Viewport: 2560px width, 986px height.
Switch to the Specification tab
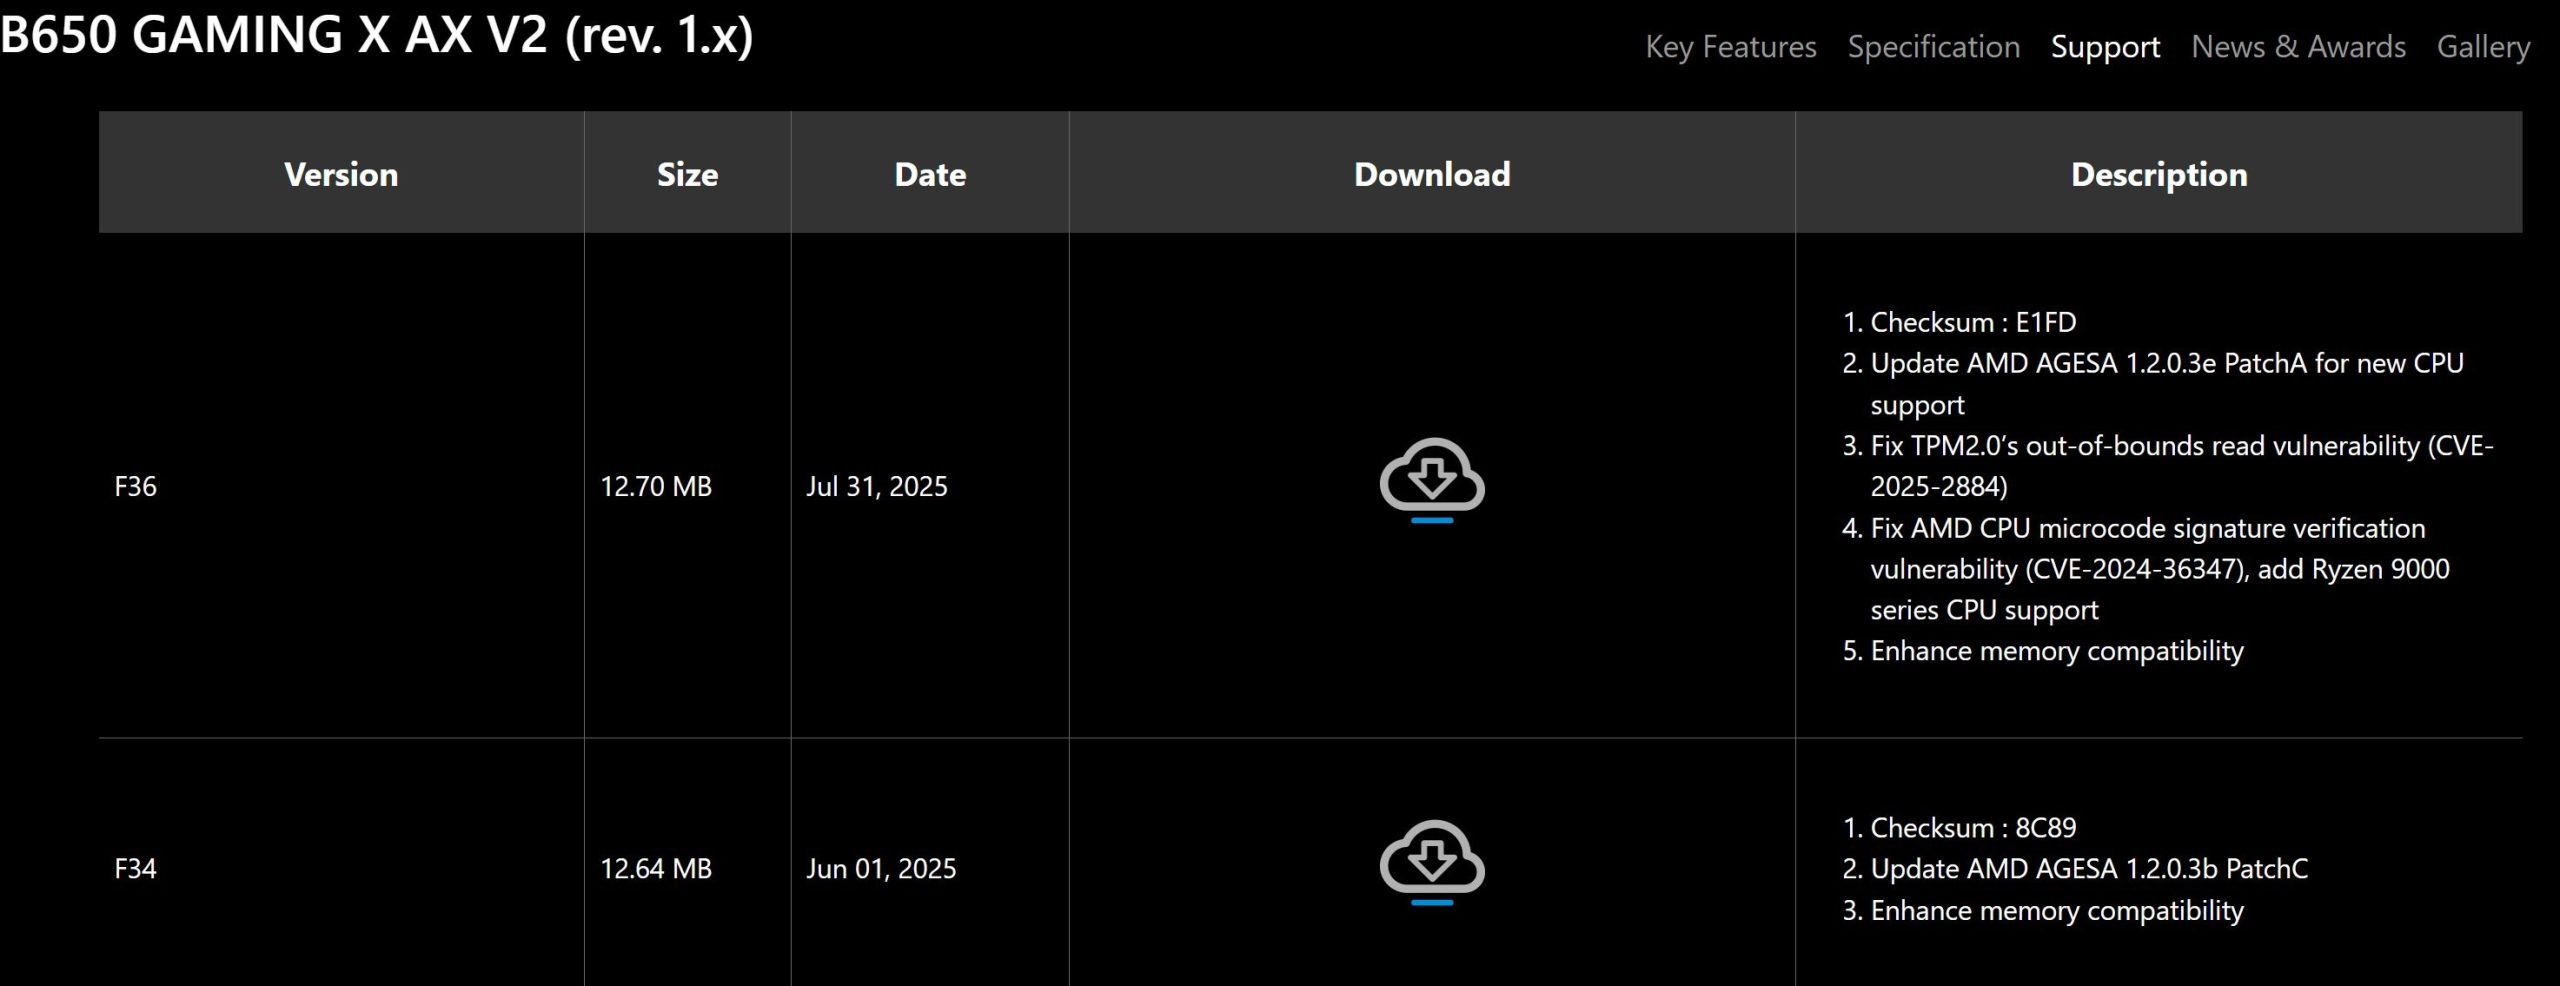pos(1933,47)
